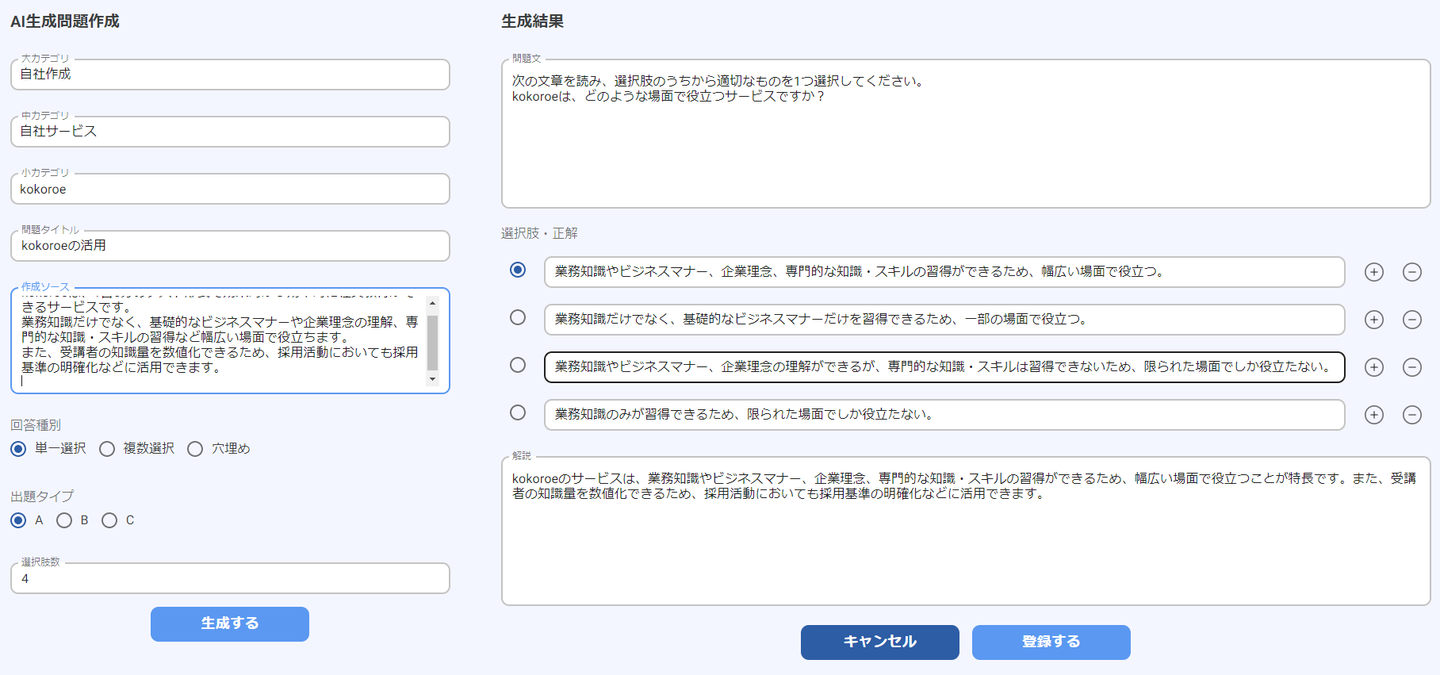Click the 選択肢数 input field
The height and width of the screenshot is (675, 1440).
230,579
